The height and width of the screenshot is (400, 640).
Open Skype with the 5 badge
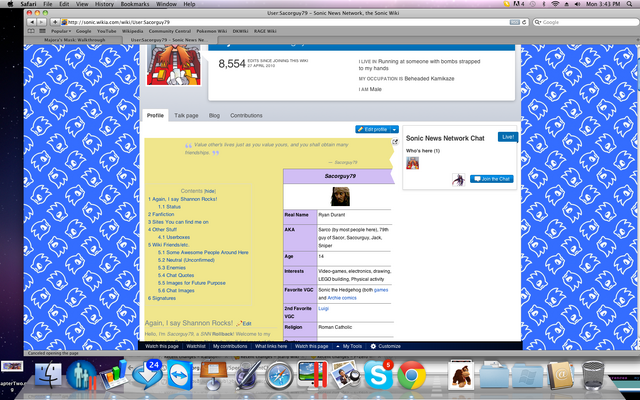coord(378,375)
